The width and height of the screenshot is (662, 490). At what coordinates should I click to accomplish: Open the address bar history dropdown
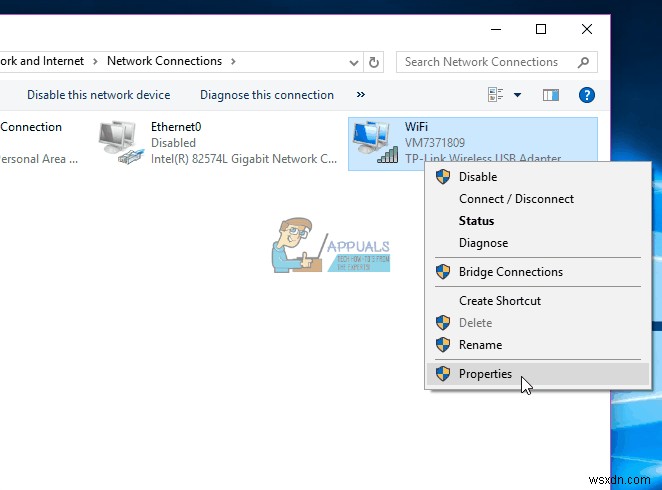pos(354,62)
